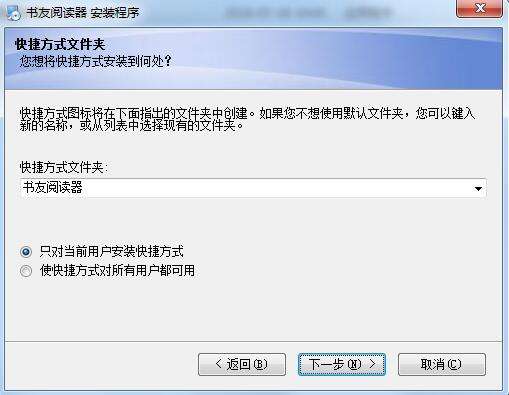Click the 您想将快捷方式安装到何处 subtitle
The height and width of the screenshot is (395, 509).
pyautogui.click(x=95, y=61)
